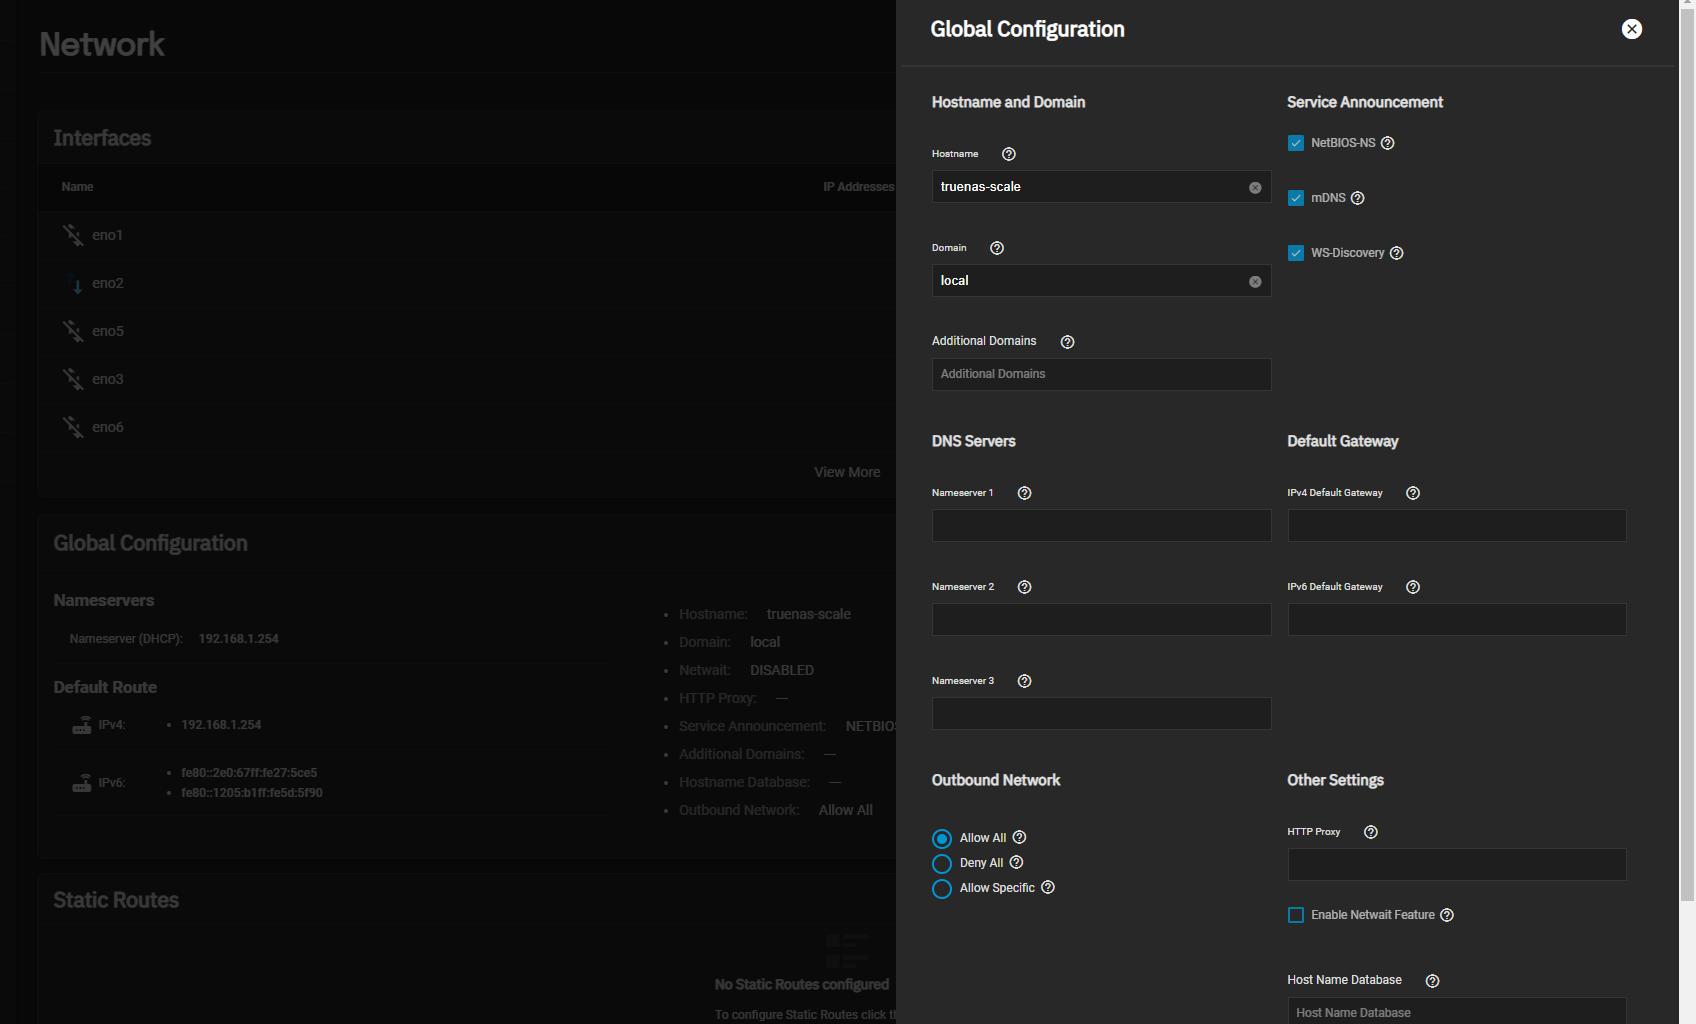The height and width of the screenshot is (1024, 1696).
Task: Select the Deny All radio button
Action: [941, 864]
